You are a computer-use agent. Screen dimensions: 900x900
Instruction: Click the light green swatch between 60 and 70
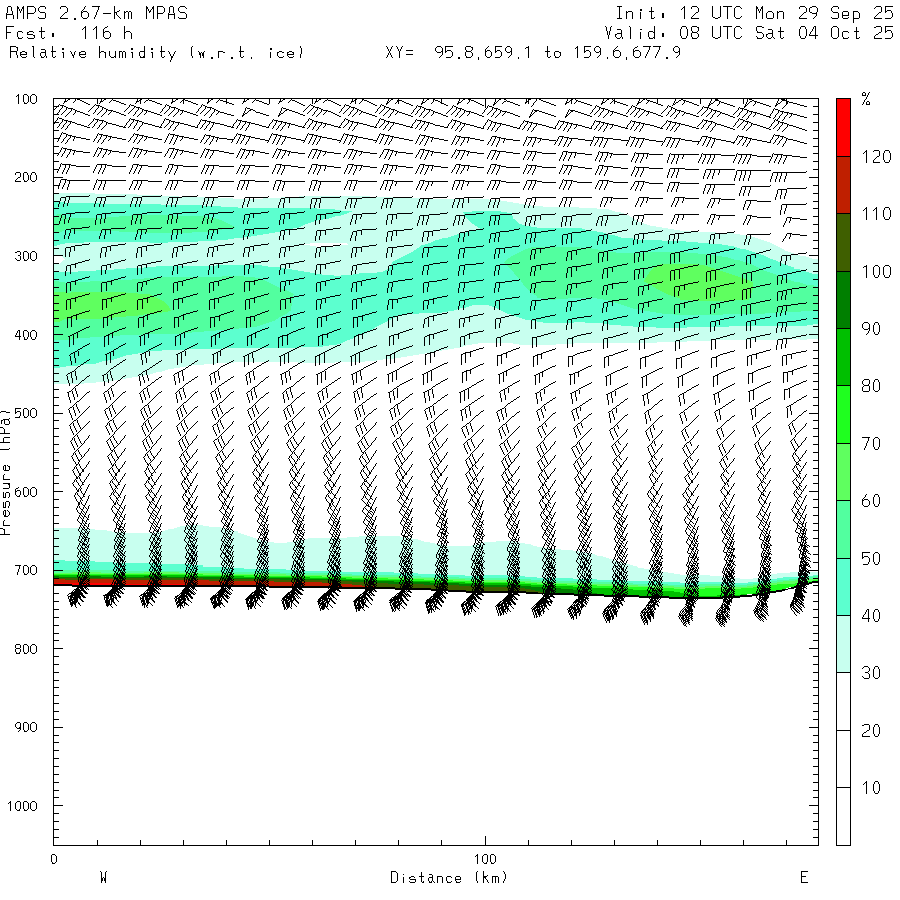click(x=843, y=472)
